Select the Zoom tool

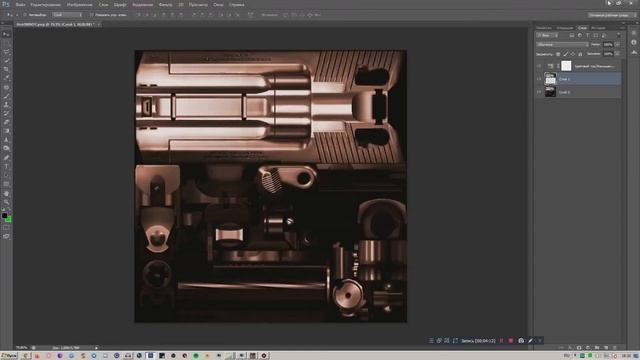[6, 202]
